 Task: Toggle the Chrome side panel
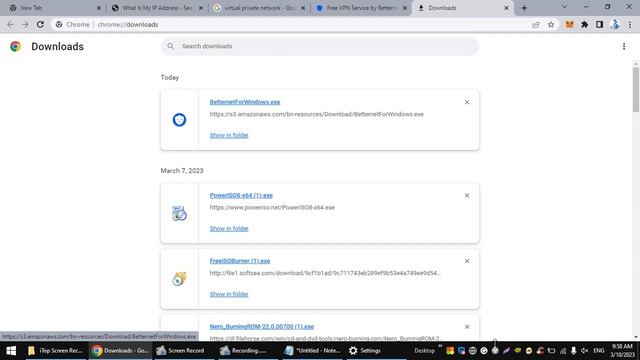pos(599,24)
